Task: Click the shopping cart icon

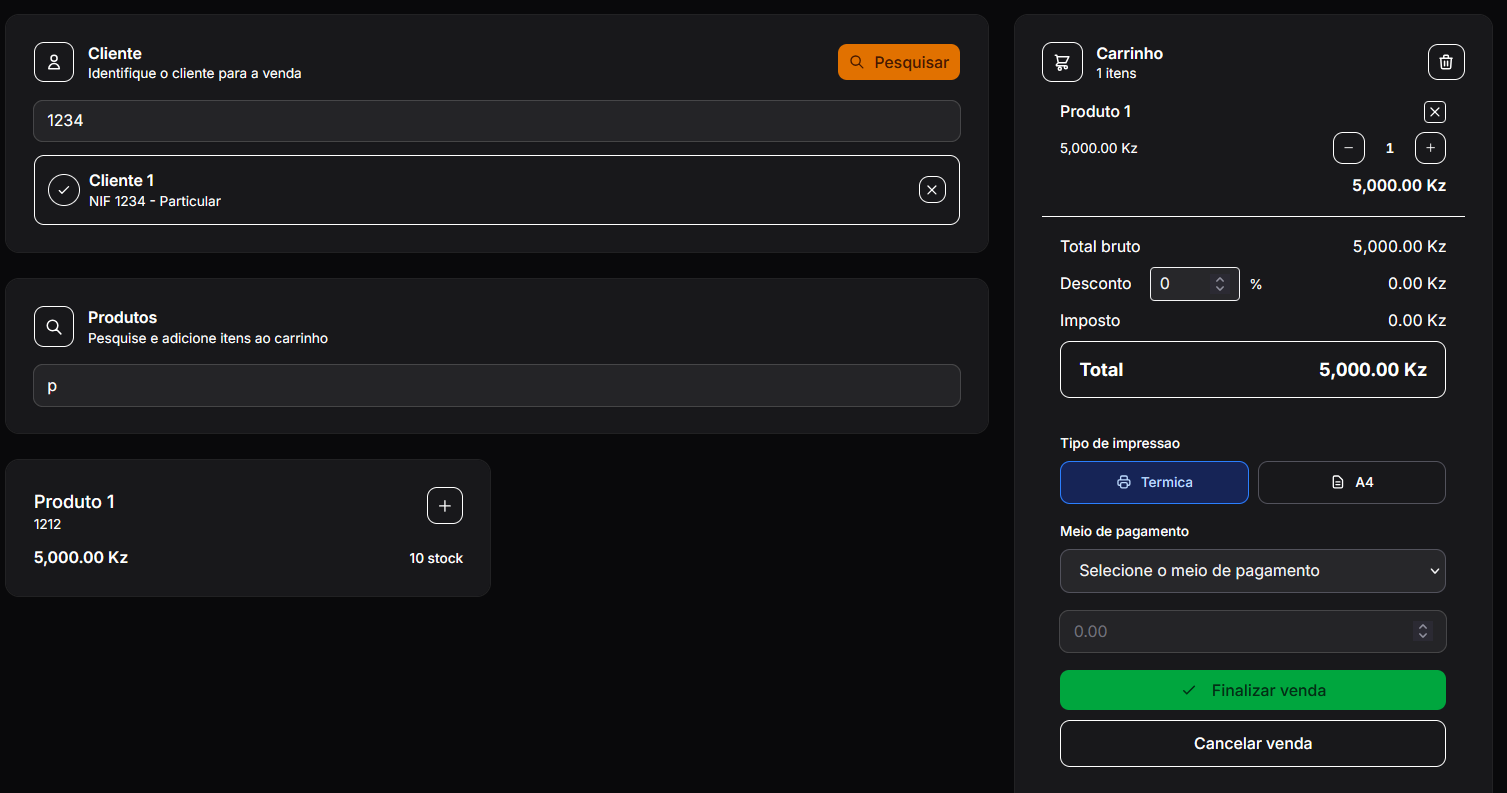Action: 1062,62
